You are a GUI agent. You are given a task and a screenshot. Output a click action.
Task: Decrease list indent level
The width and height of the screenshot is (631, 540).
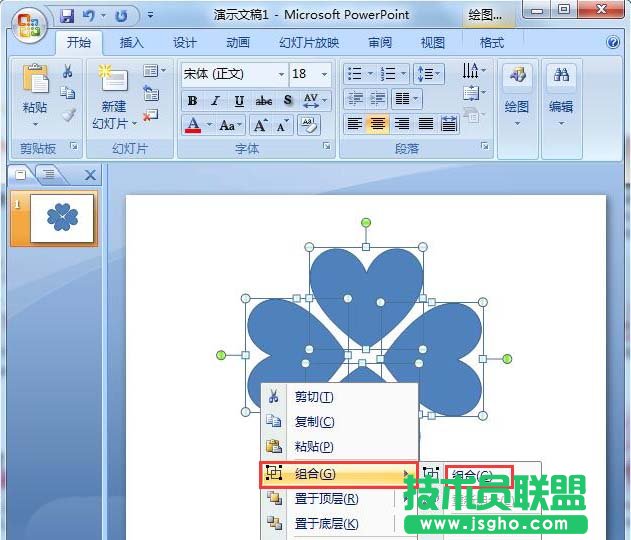[355, 99]
